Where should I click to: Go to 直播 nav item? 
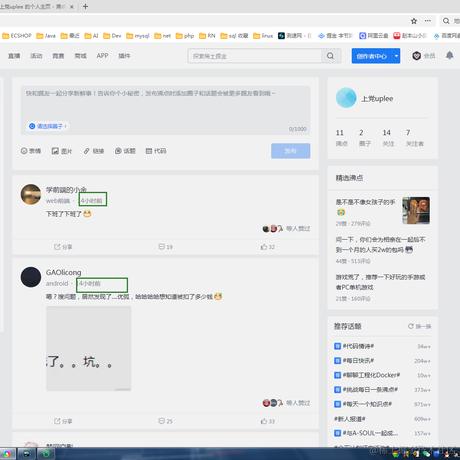pos(14,56)
